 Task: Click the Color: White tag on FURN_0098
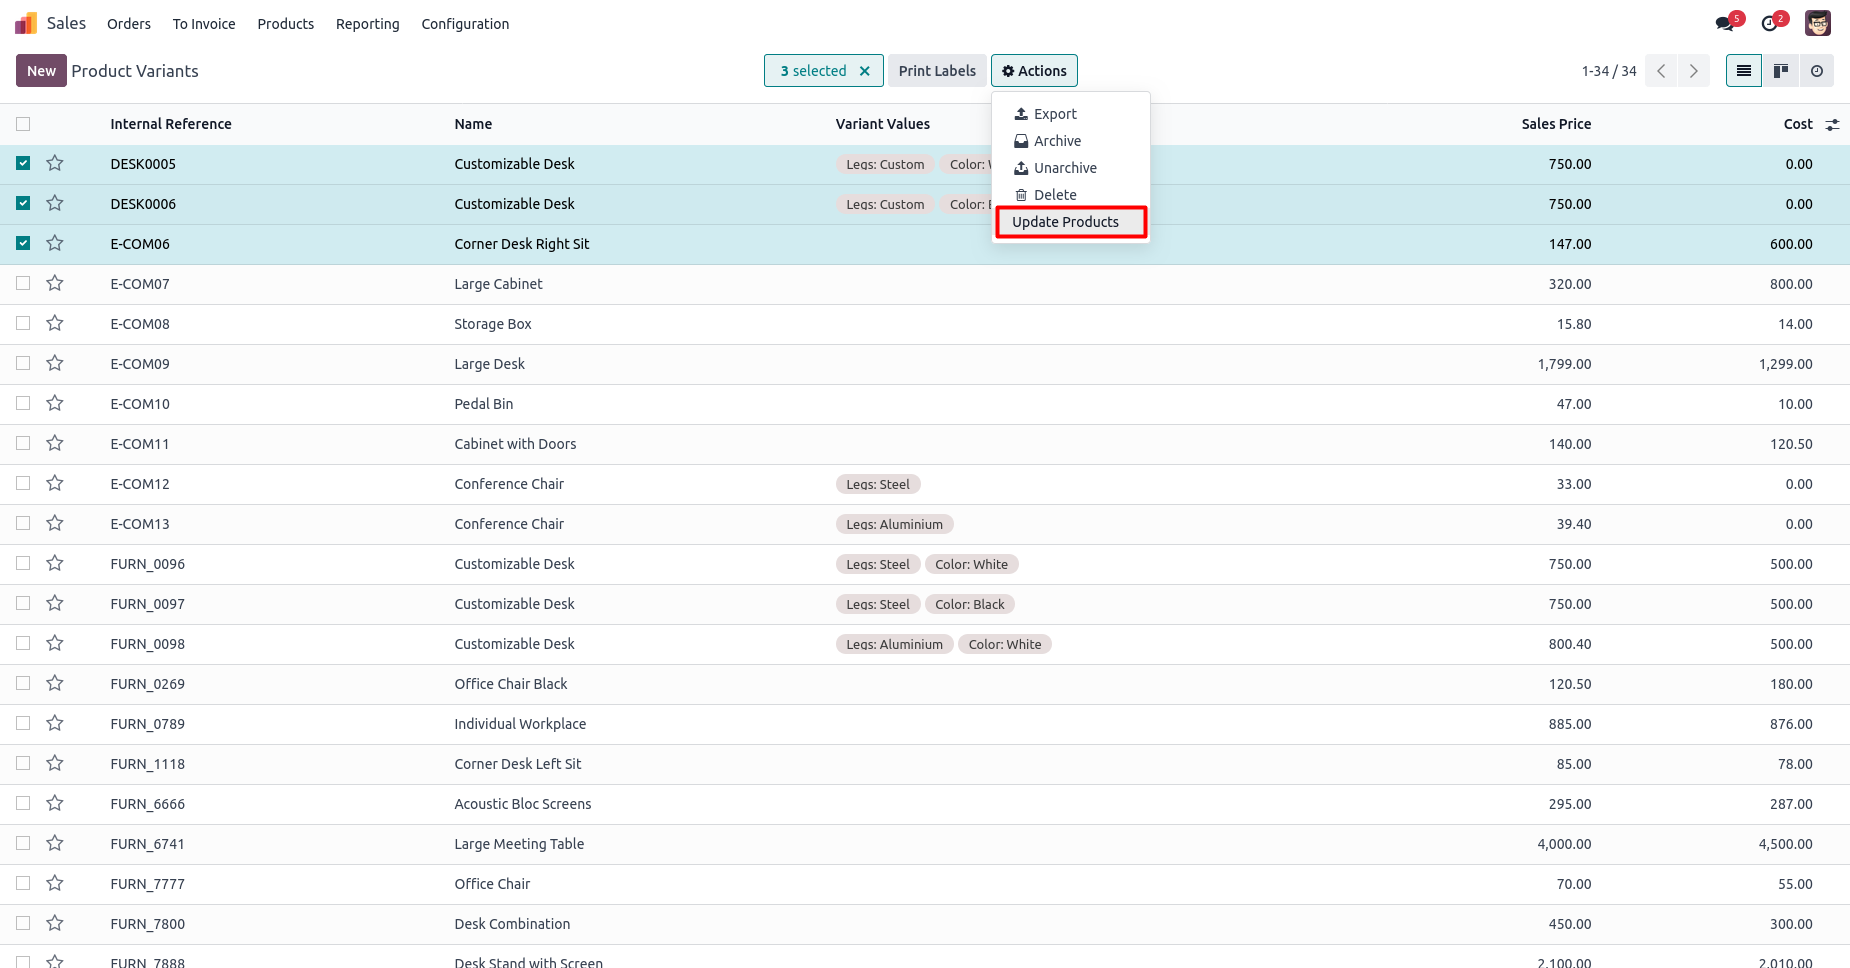(x=1005, y=644)
